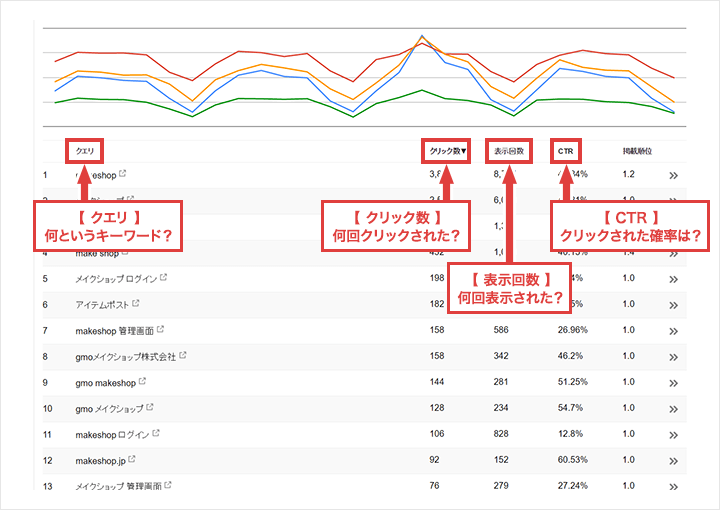Open query アイテムポスト

point(102,305)
